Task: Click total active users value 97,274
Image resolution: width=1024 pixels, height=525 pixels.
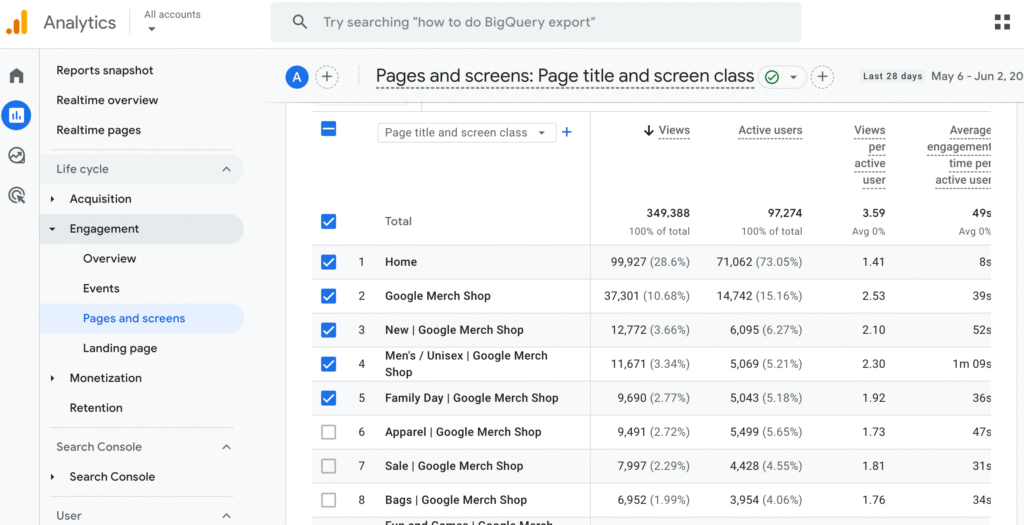Action: tap(784, 214)
